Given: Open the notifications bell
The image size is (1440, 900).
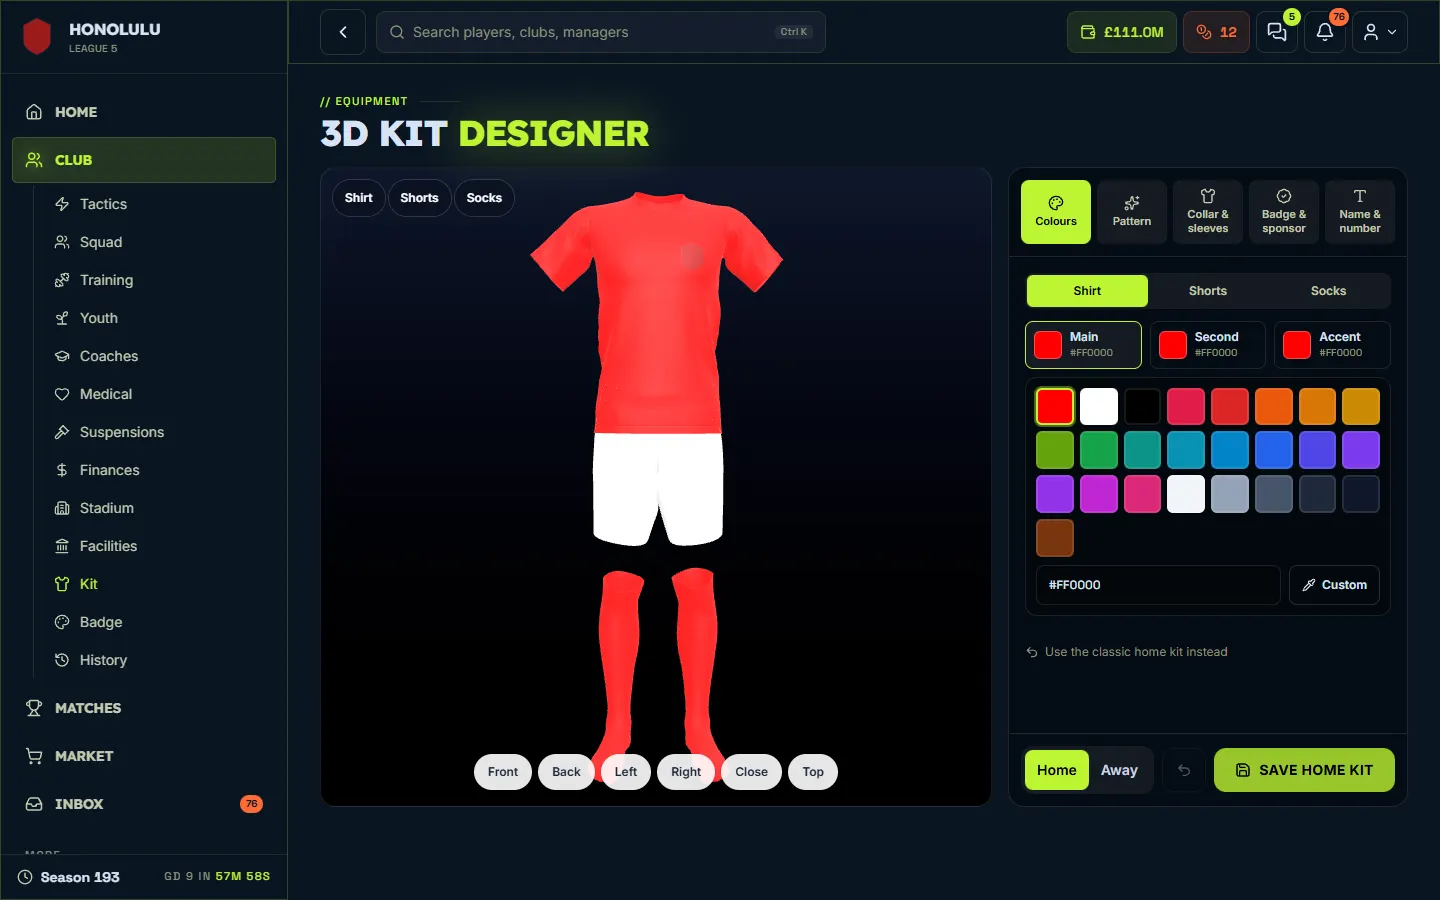Looking at the screenshot, I should click(1325, 32).
